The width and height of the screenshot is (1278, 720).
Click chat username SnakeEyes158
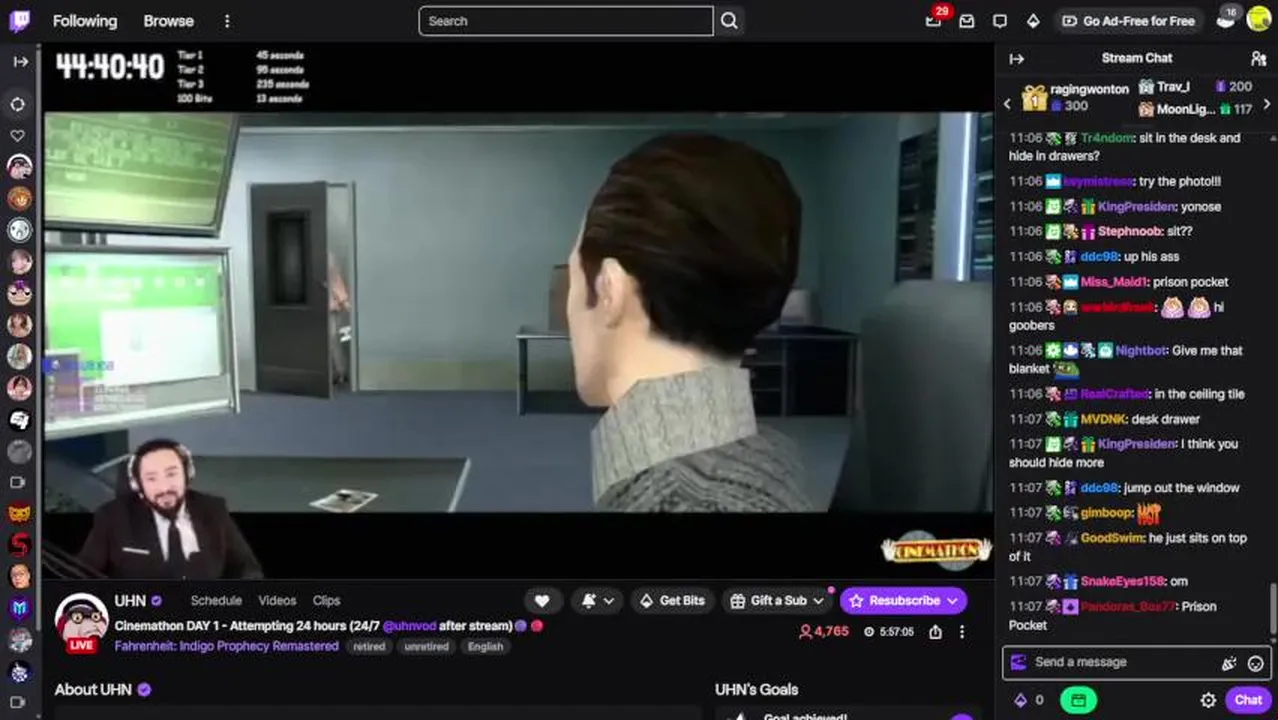coord(1123,581)
